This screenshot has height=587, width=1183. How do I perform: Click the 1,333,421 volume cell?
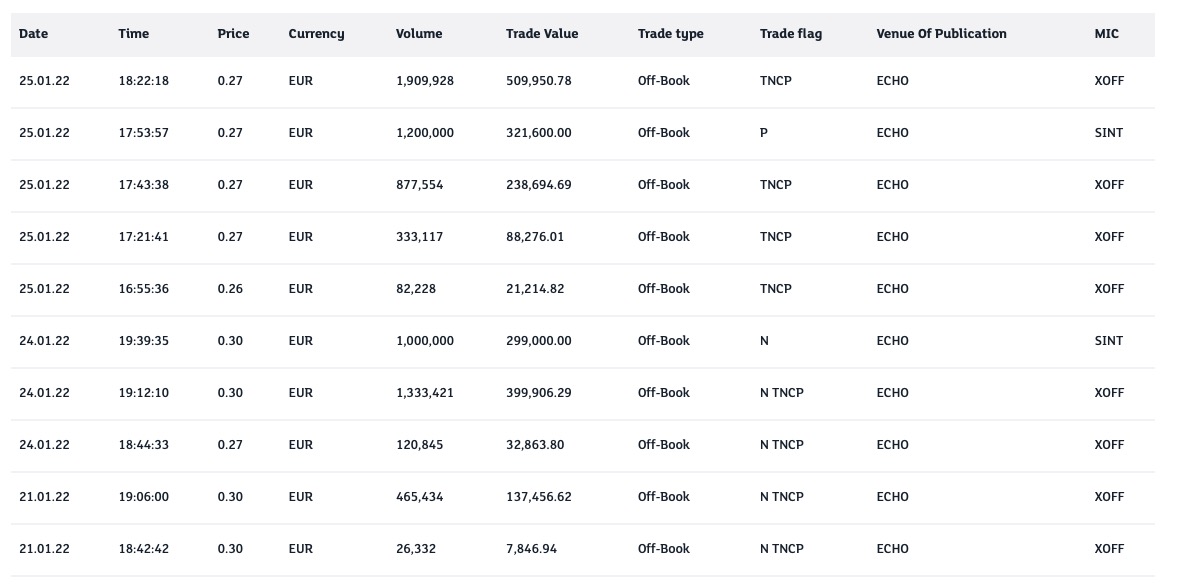click(425, 393)
